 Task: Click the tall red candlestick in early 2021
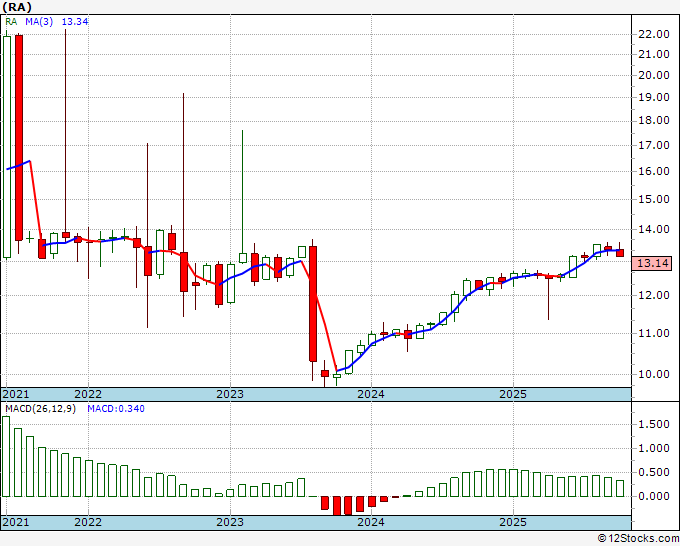click(x=19, y=137)
